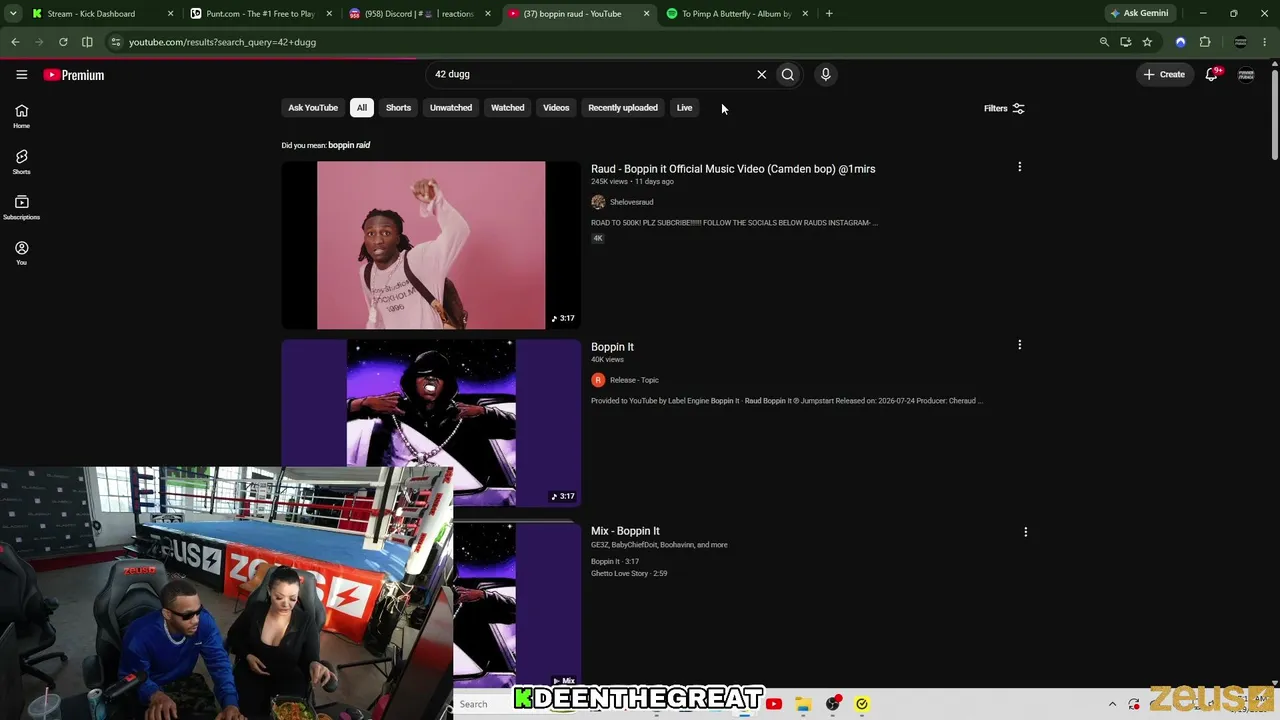Open a new browser tab
Viewport: 1280px width, 720px height.
829,14
